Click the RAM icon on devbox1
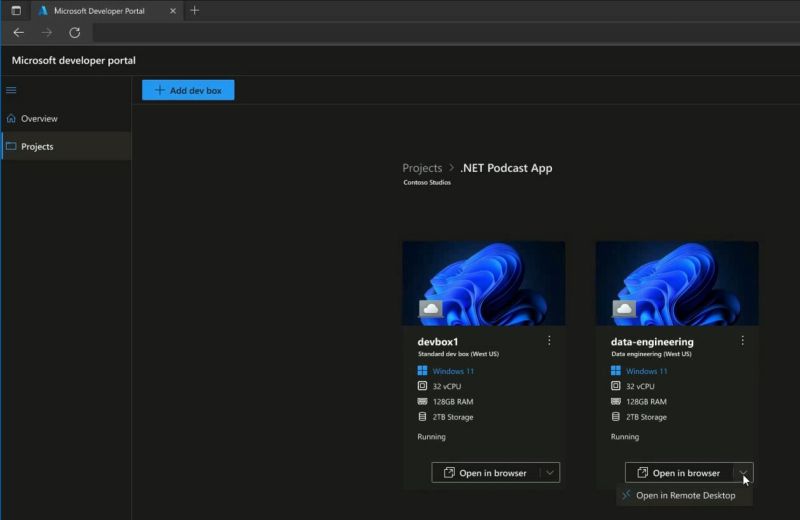 [422, 401]
